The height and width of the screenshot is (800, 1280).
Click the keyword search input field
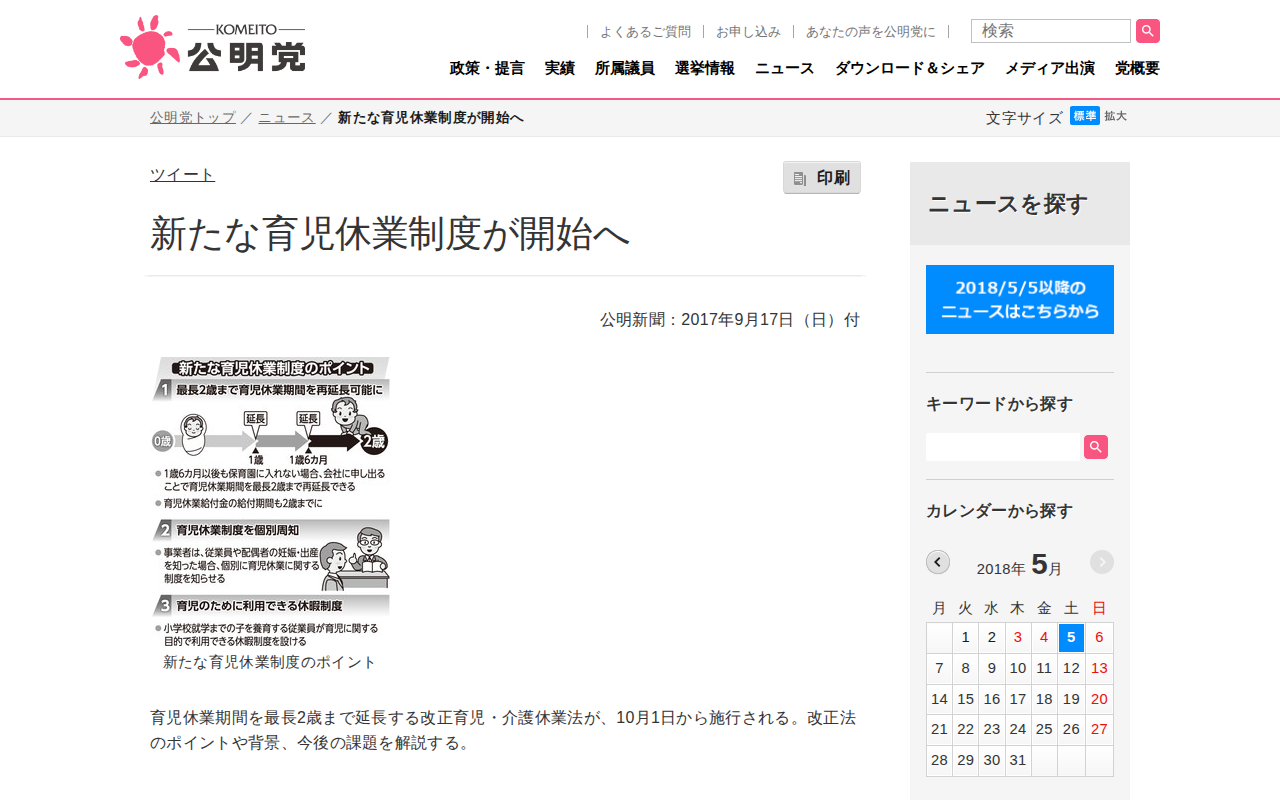tap(1005, 447)
